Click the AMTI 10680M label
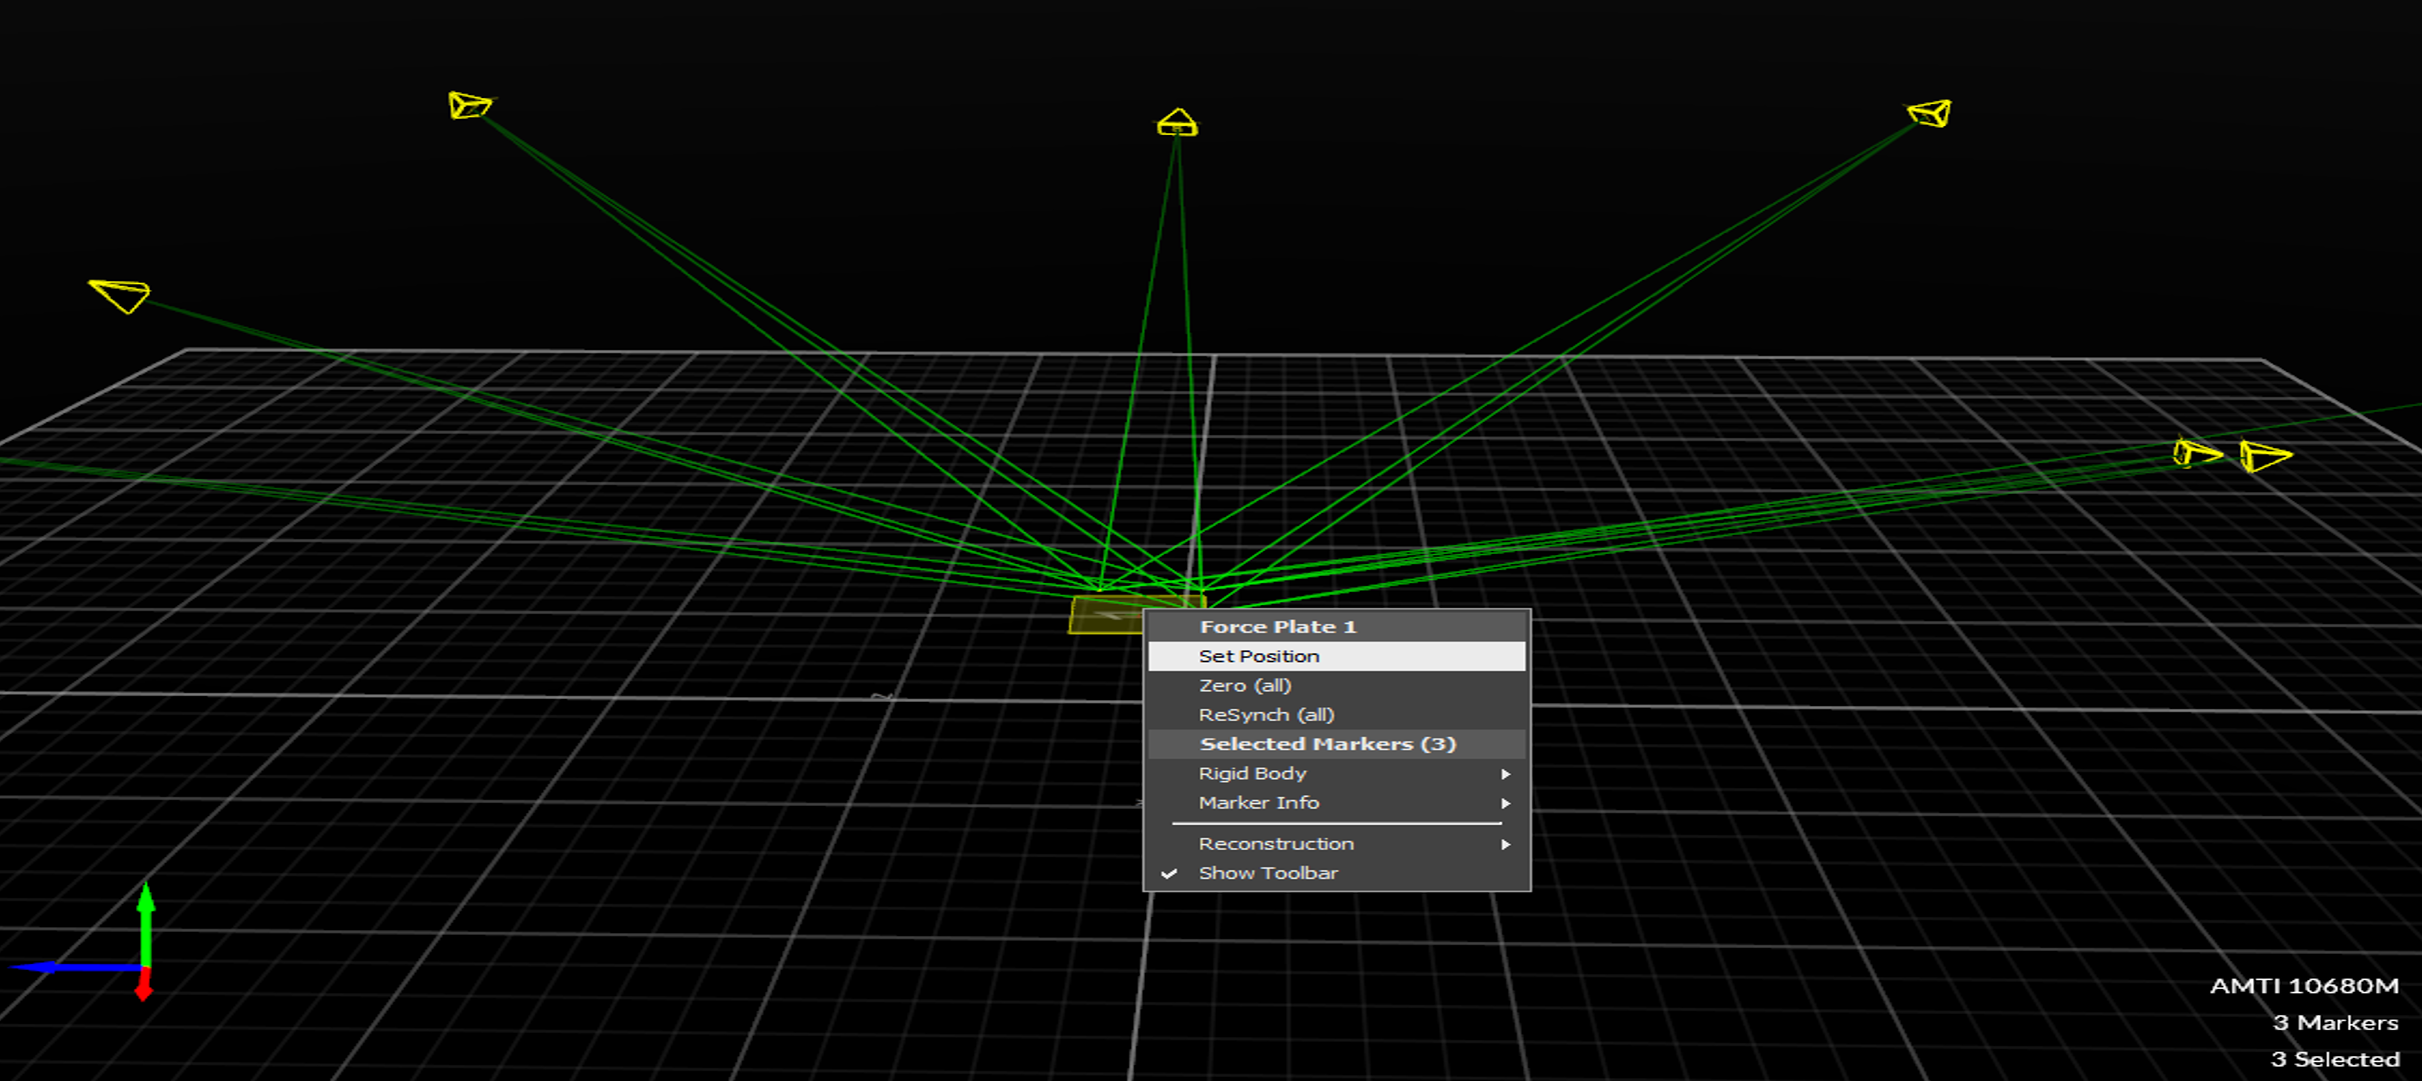This screenshot has width=2422, height=1081. click(x=2303, y=986)
